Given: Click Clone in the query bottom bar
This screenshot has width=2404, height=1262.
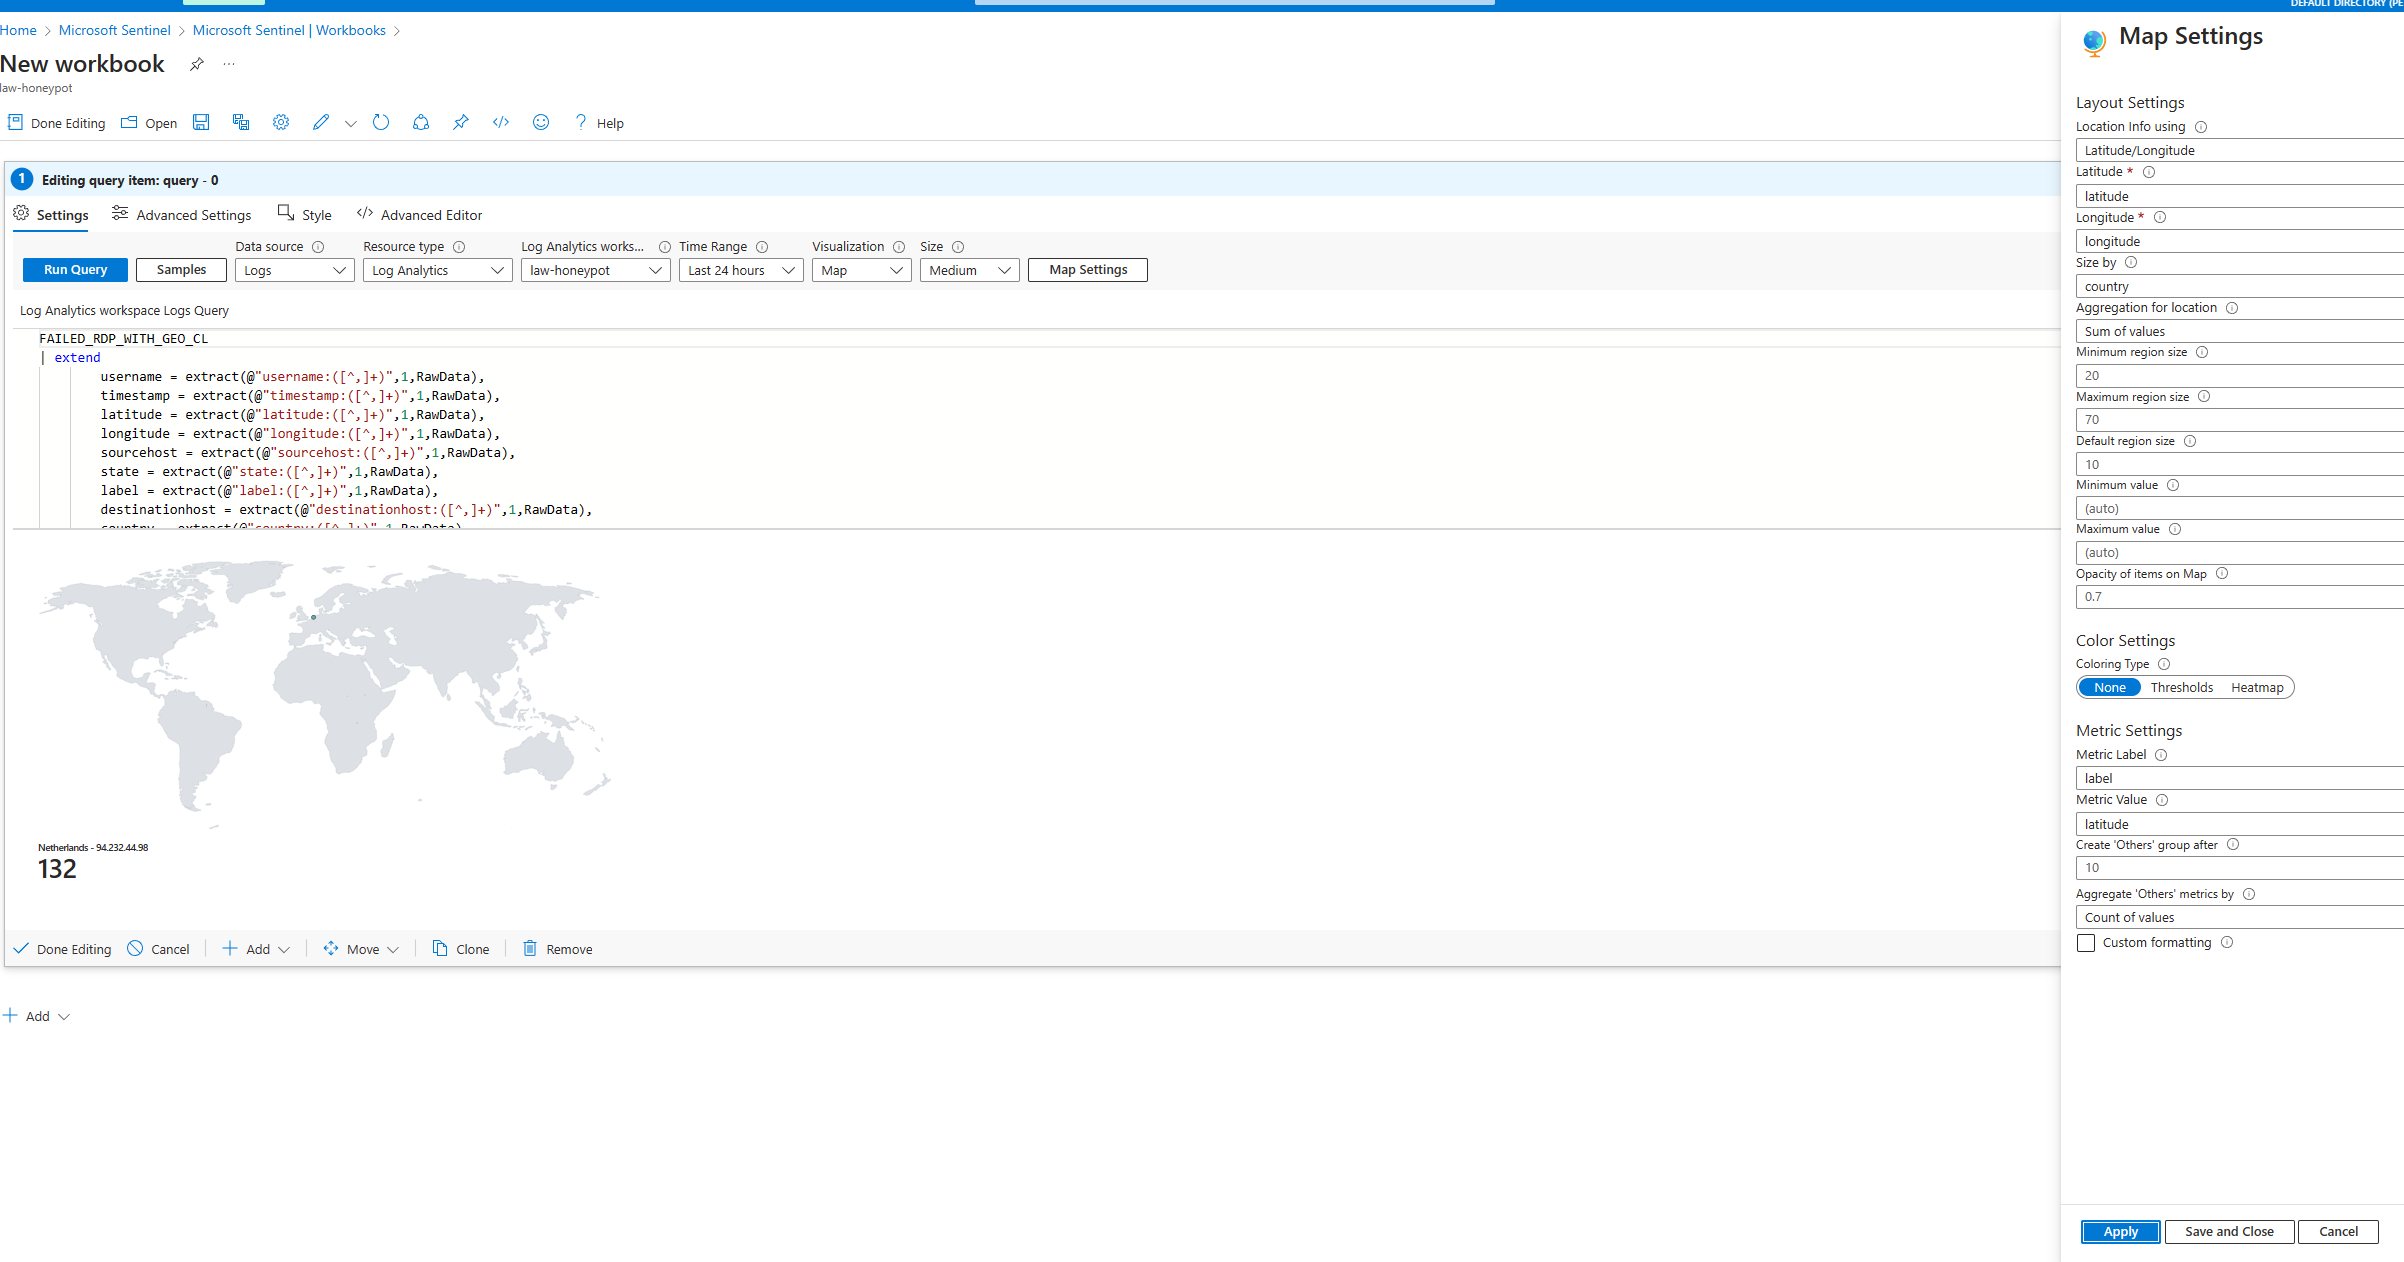Looking at the screenshot, I should 461,949.
